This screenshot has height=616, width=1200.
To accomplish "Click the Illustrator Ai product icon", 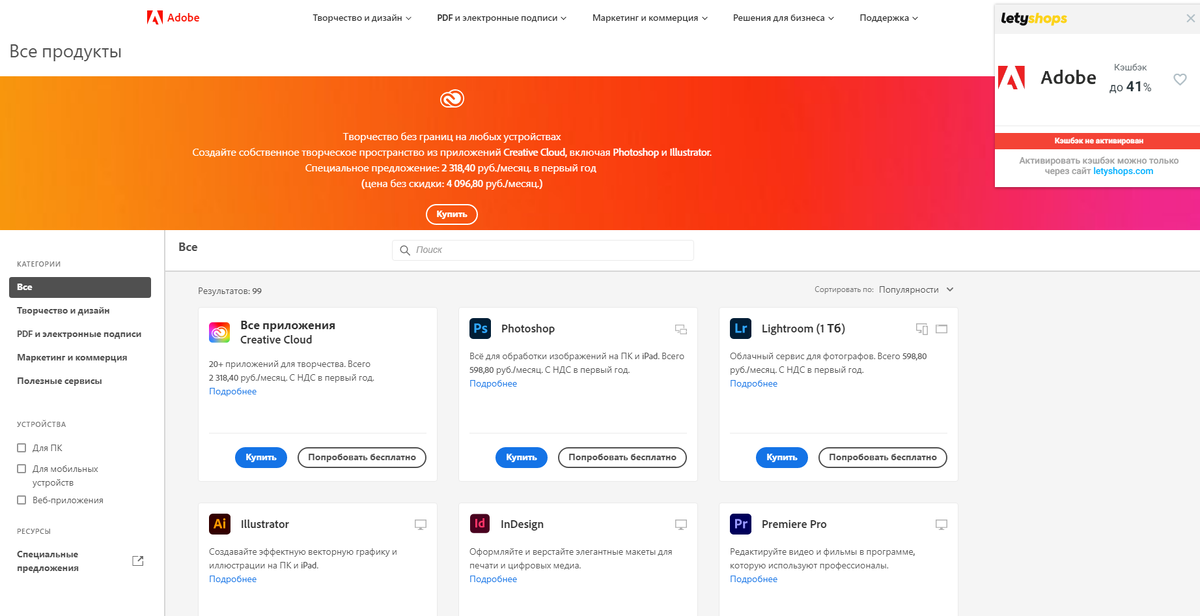I will point(220,524).
